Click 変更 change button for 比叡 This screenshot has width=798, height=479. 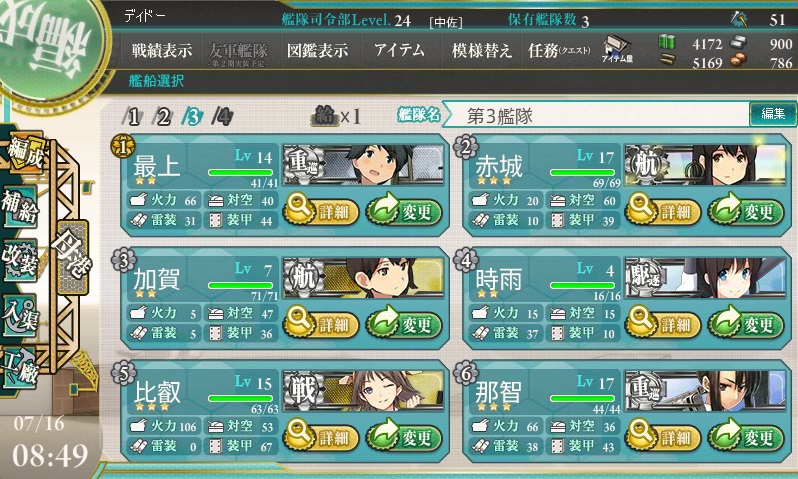[404, 437]
